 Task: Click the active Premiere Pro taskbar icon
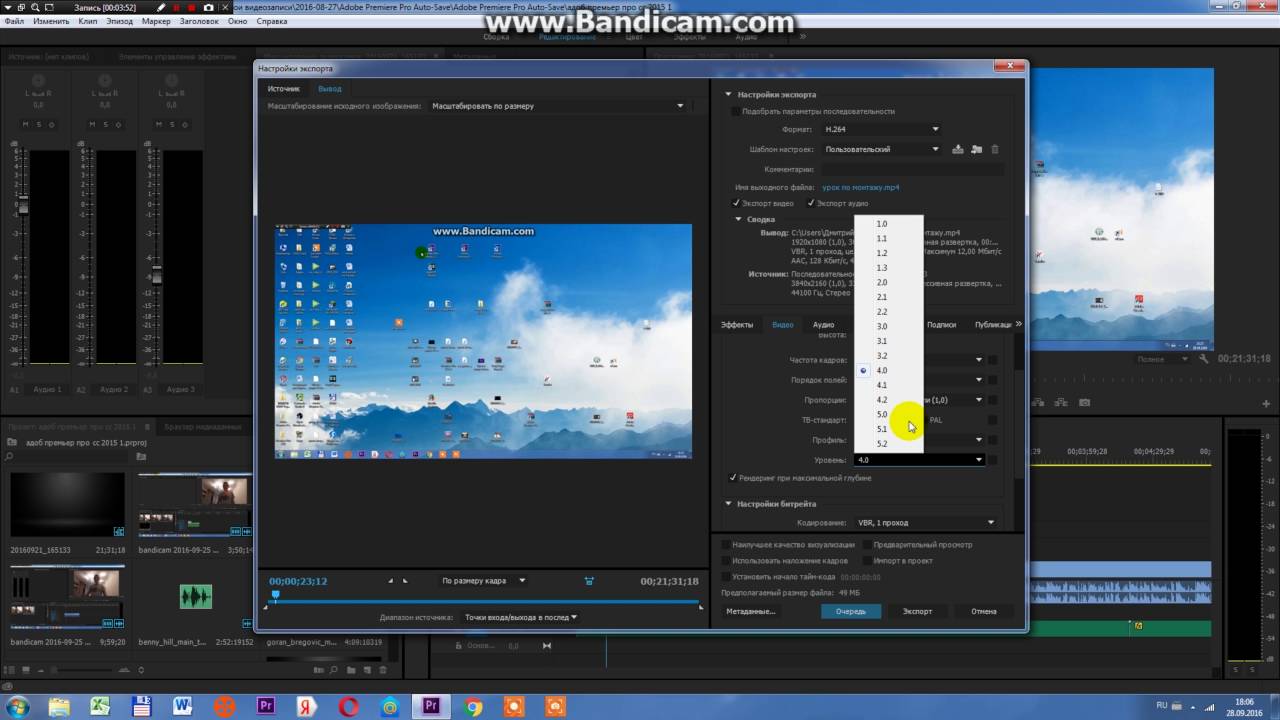click(432, 706)
